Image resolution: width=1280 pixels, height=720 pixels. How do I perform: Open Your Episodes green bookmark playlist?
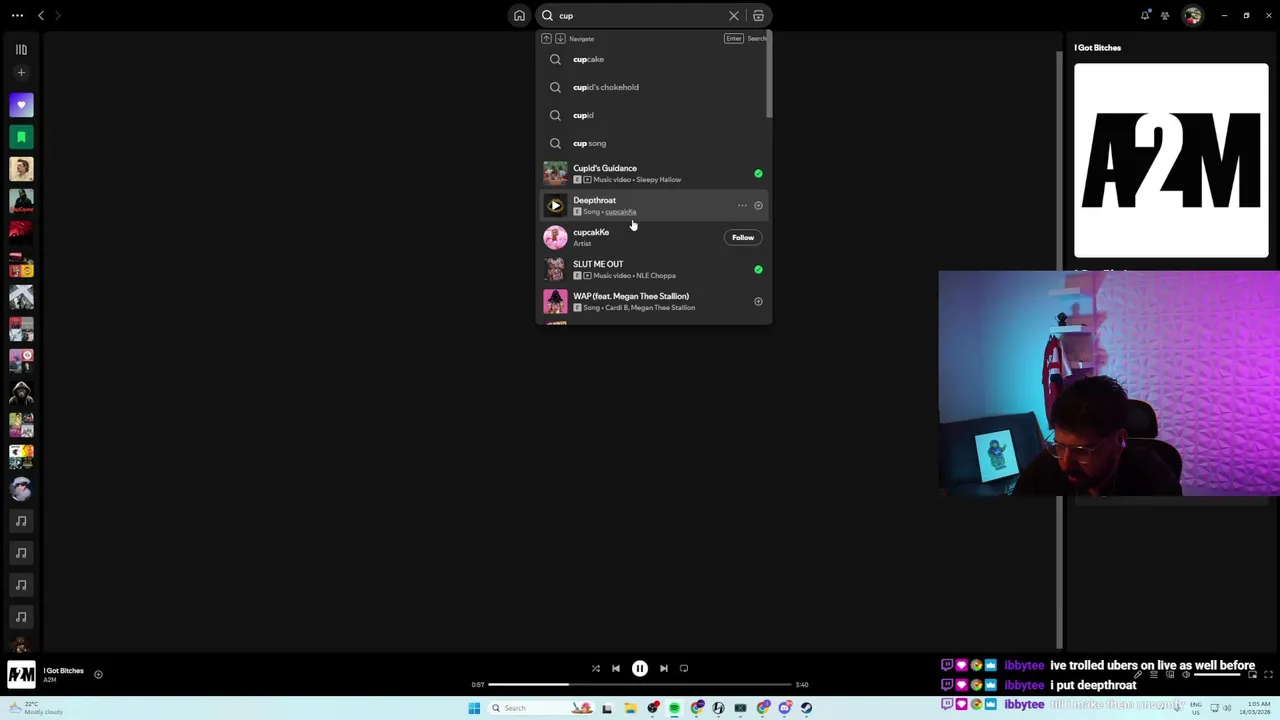click(21, 137)
